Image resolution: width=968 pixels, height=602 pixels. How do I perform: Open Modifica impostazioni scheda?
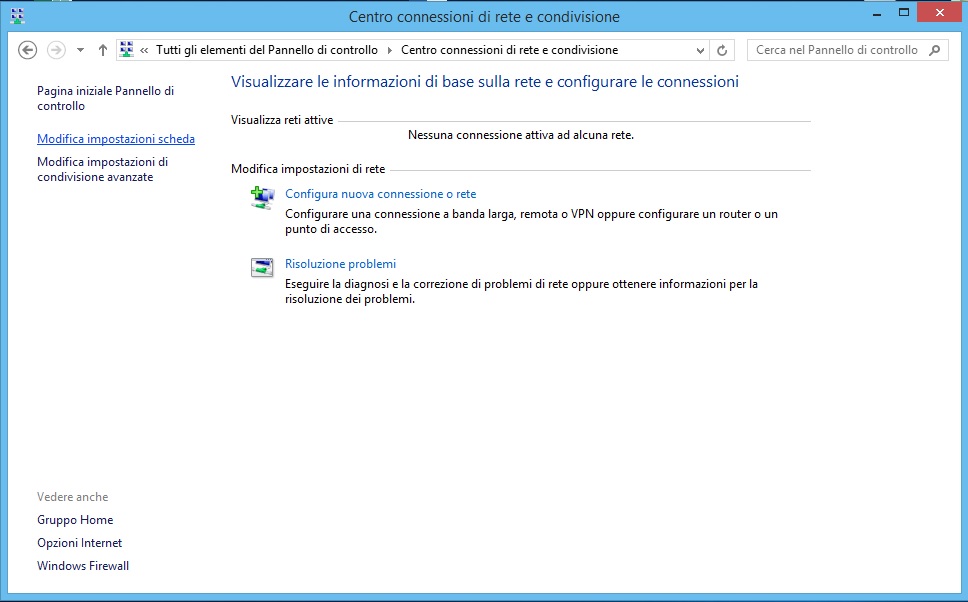(116, 139)
